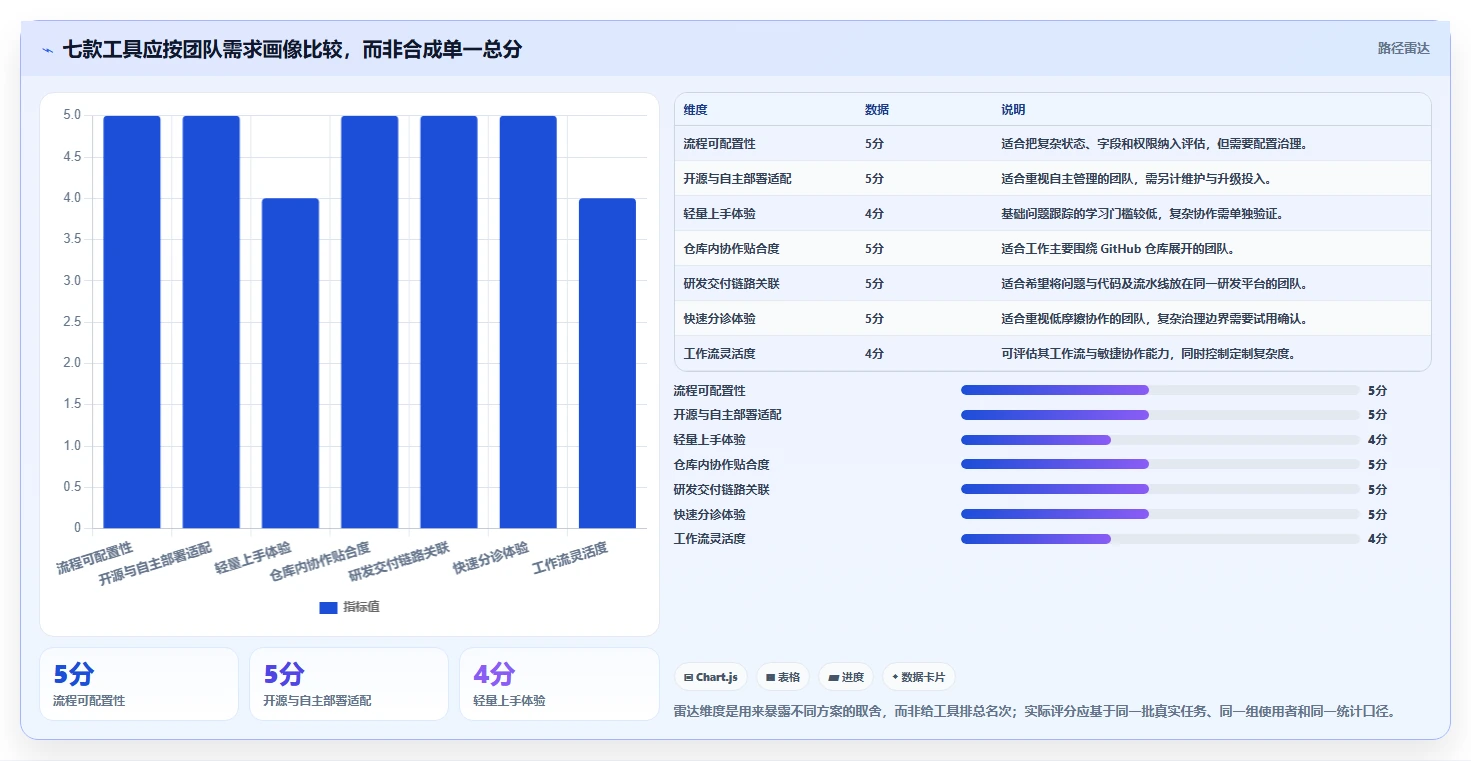
Task: Open the 5分 开源与自主部署适配 data card
Action: coord(349,684)
